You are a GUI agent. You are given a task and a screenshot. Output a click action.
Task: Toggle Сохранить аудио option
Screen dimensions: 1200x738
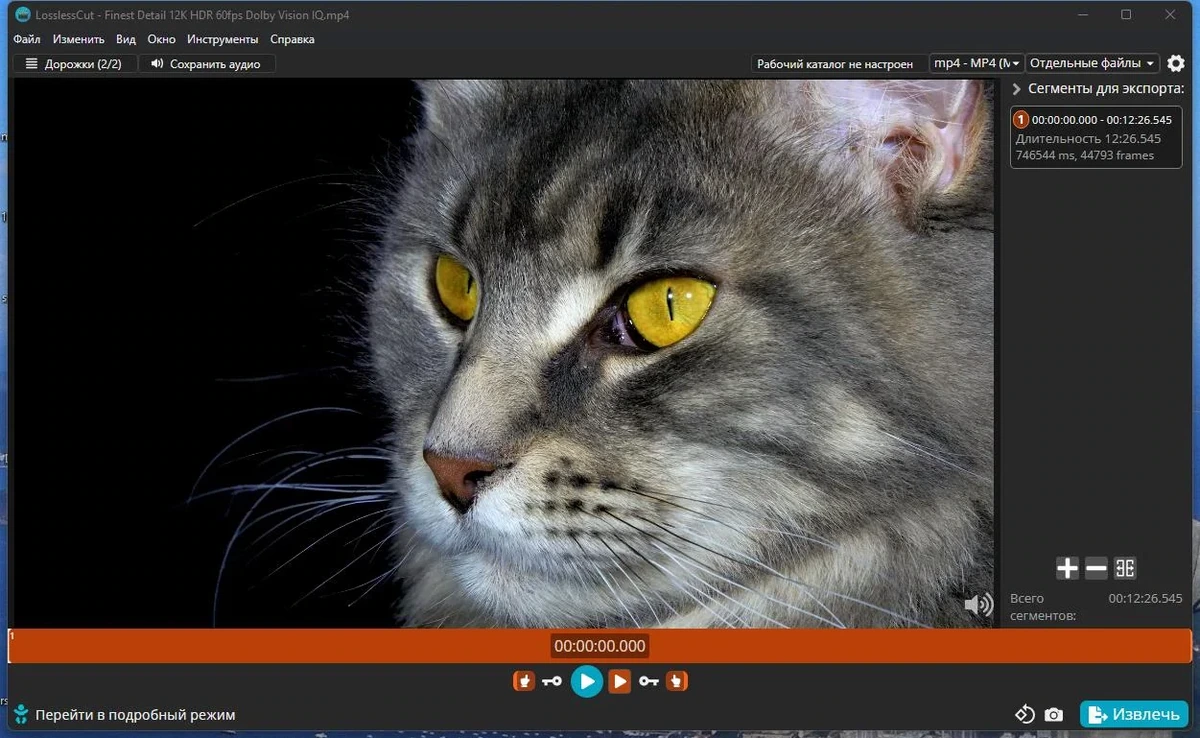point(206,63)
